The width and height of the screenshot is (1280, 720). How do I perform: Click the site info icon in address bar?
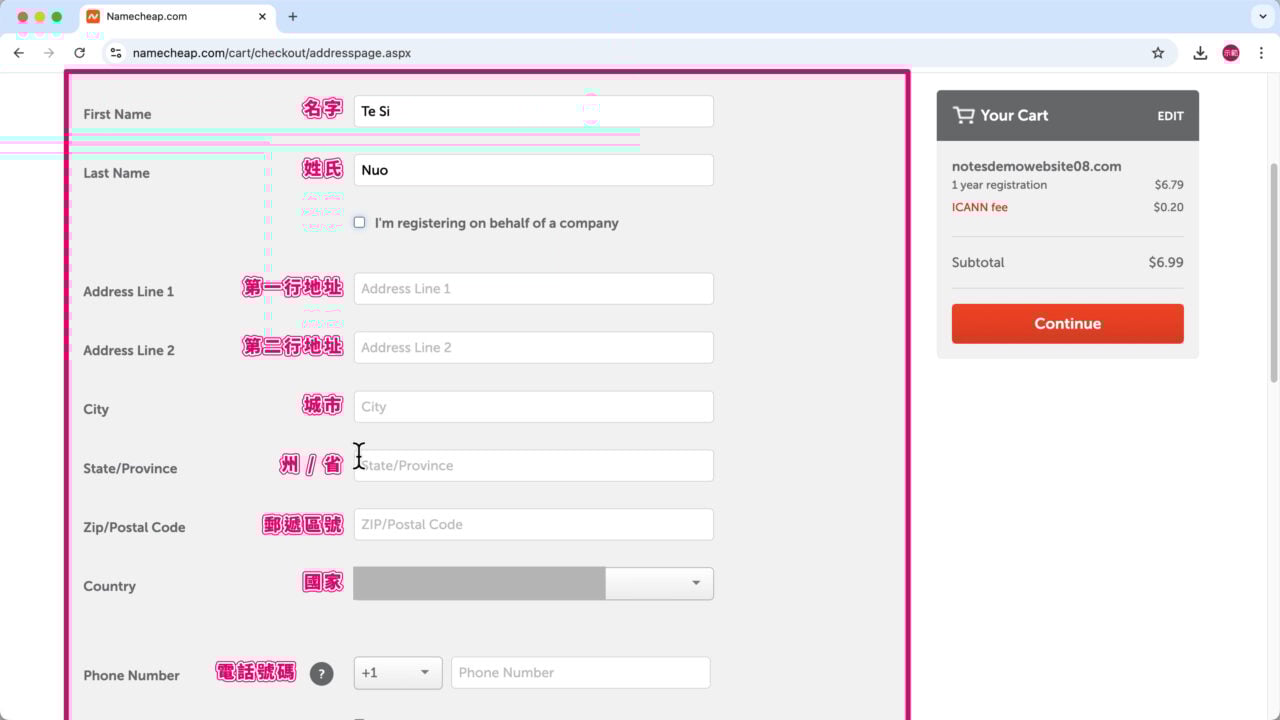point(116,53)
